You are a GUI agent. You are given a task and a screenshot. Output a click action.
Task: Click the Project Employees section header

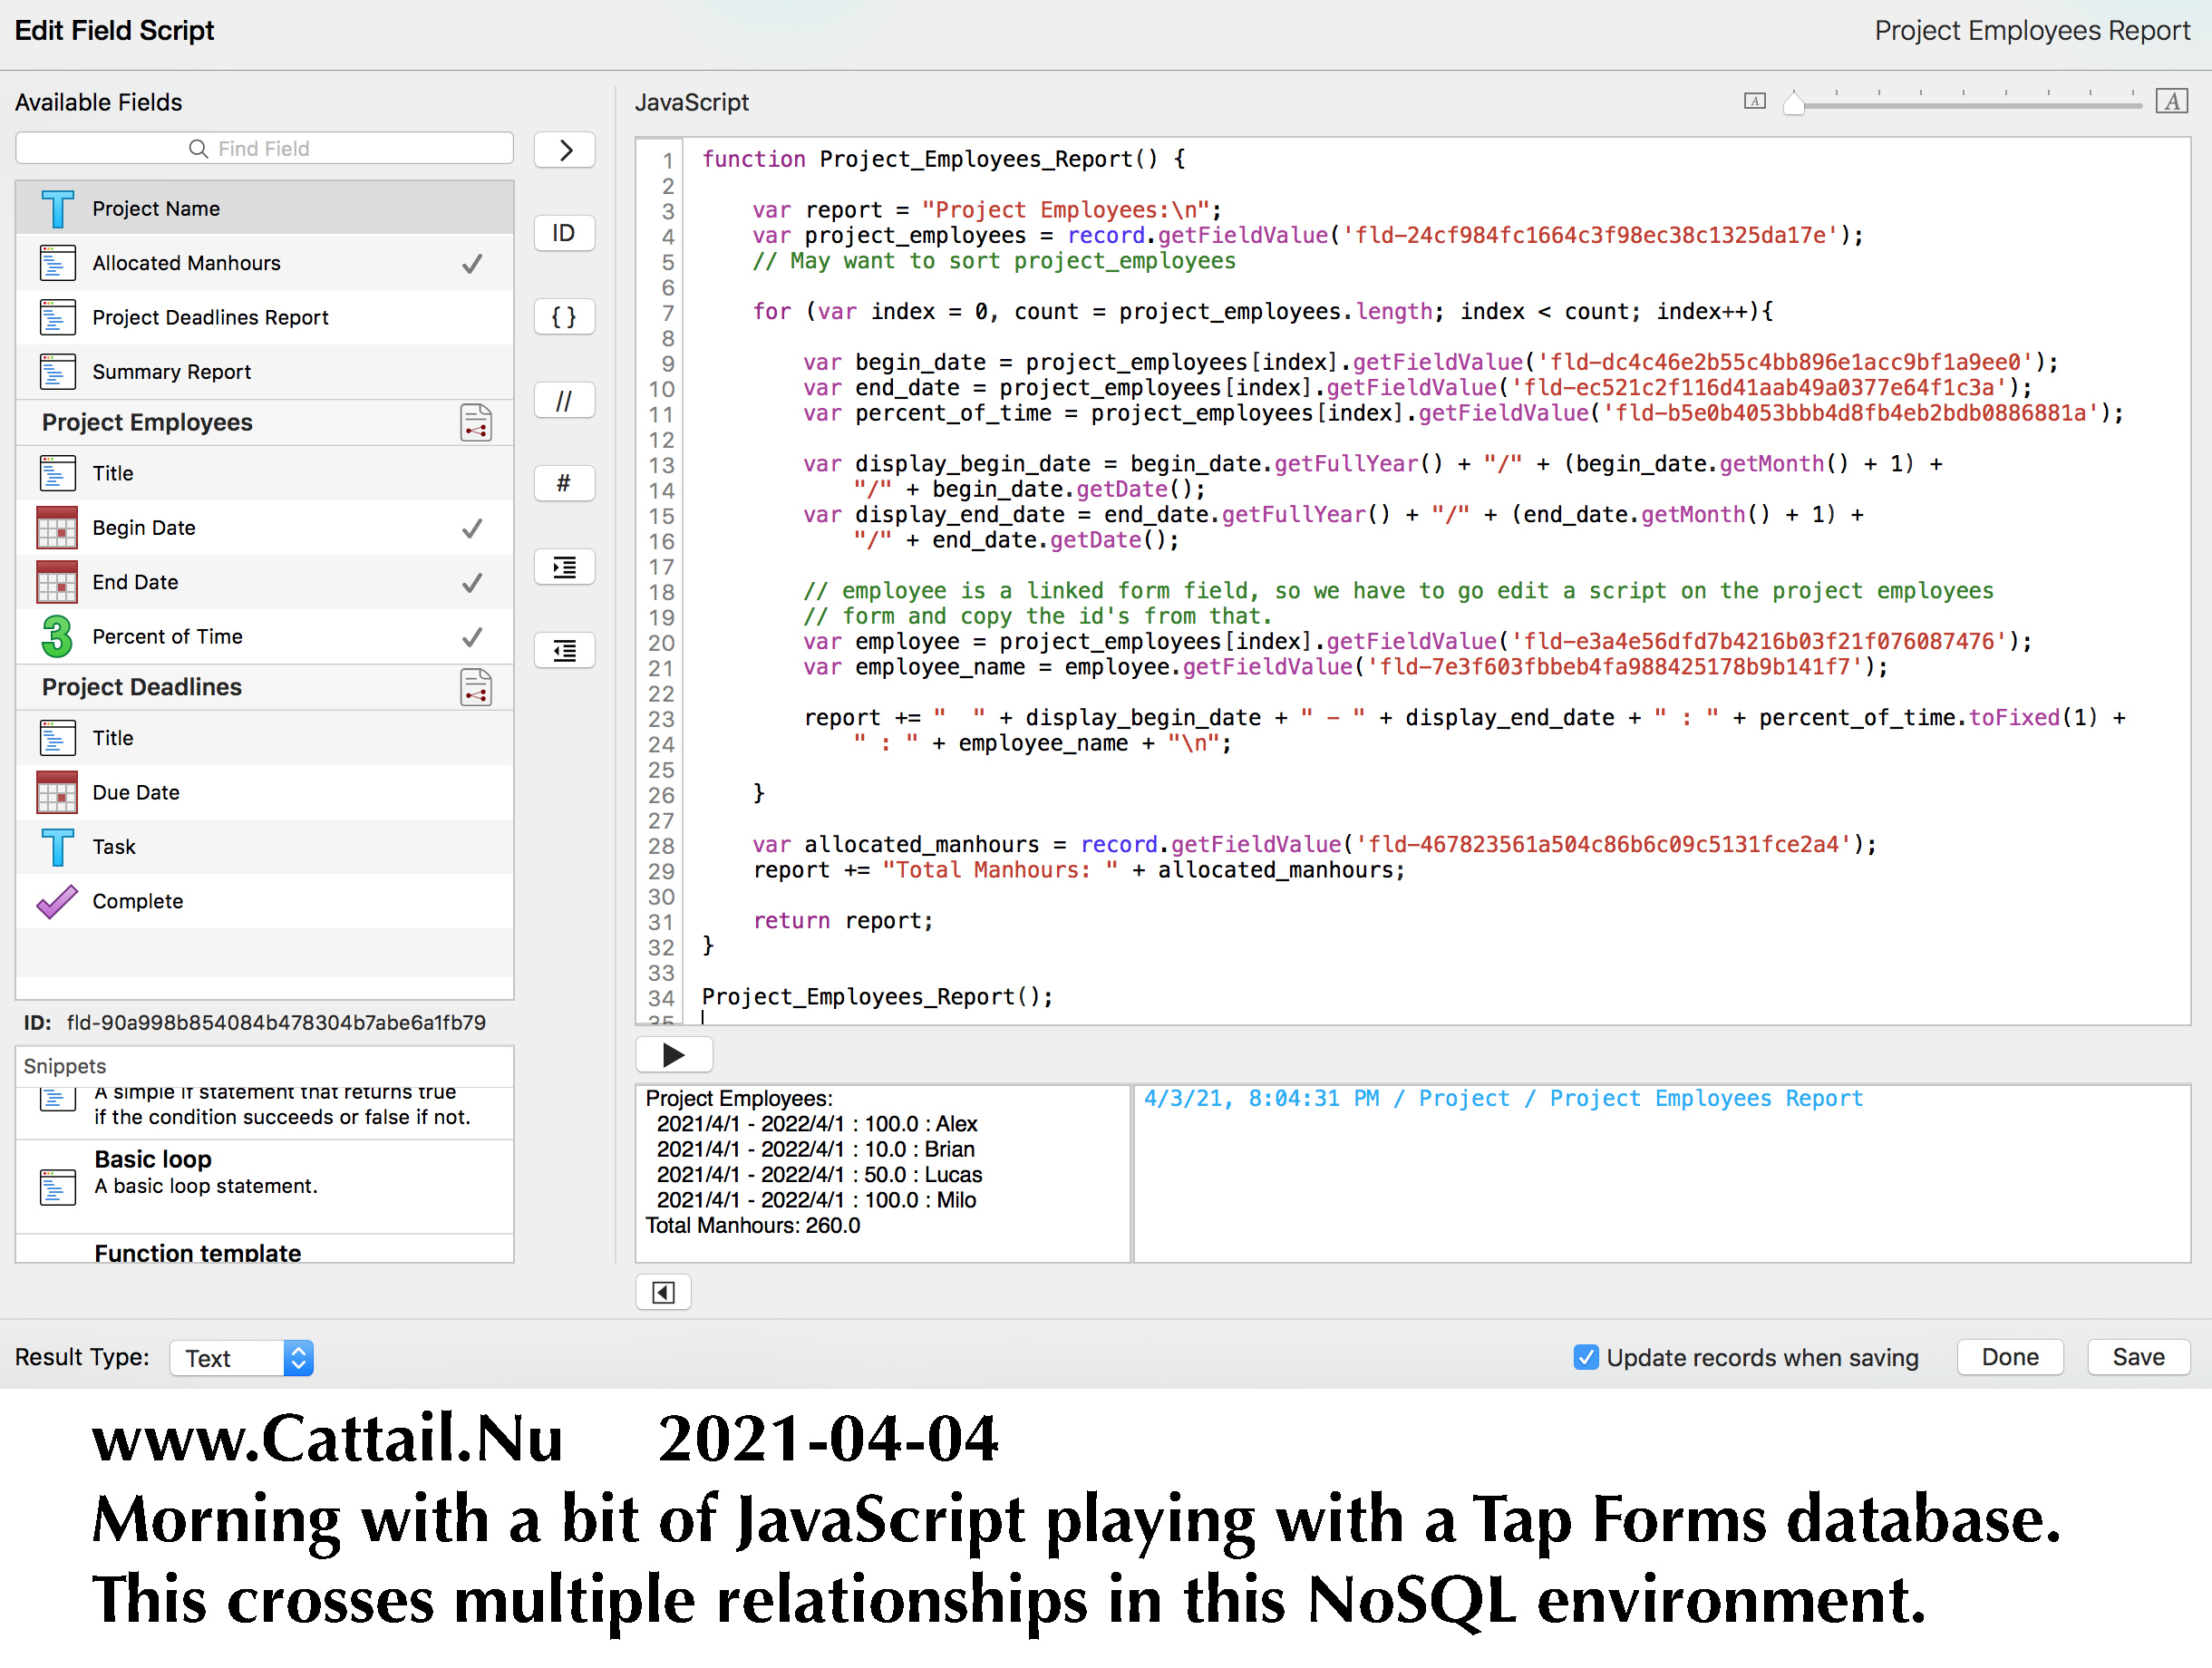pyautogui.click(x=265, y=423)
